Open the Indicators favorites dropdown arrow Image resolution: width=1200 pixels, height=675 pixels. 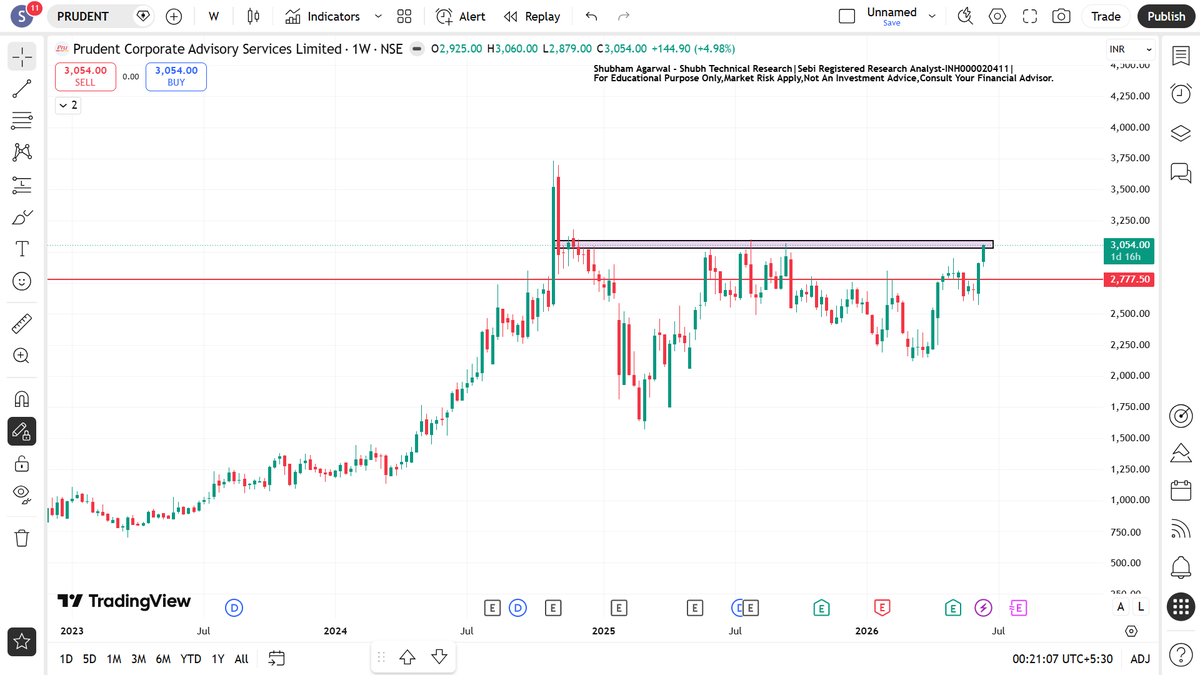[x=378, y=16]
